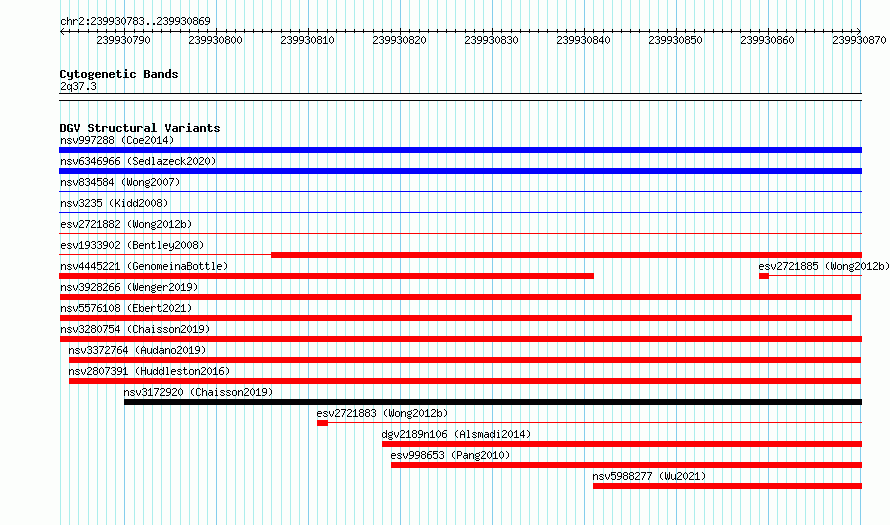This screenshot has width=890, height=525.
Task: Click nsv3928266 (Wenger2019) label
Action: point(129,287)
